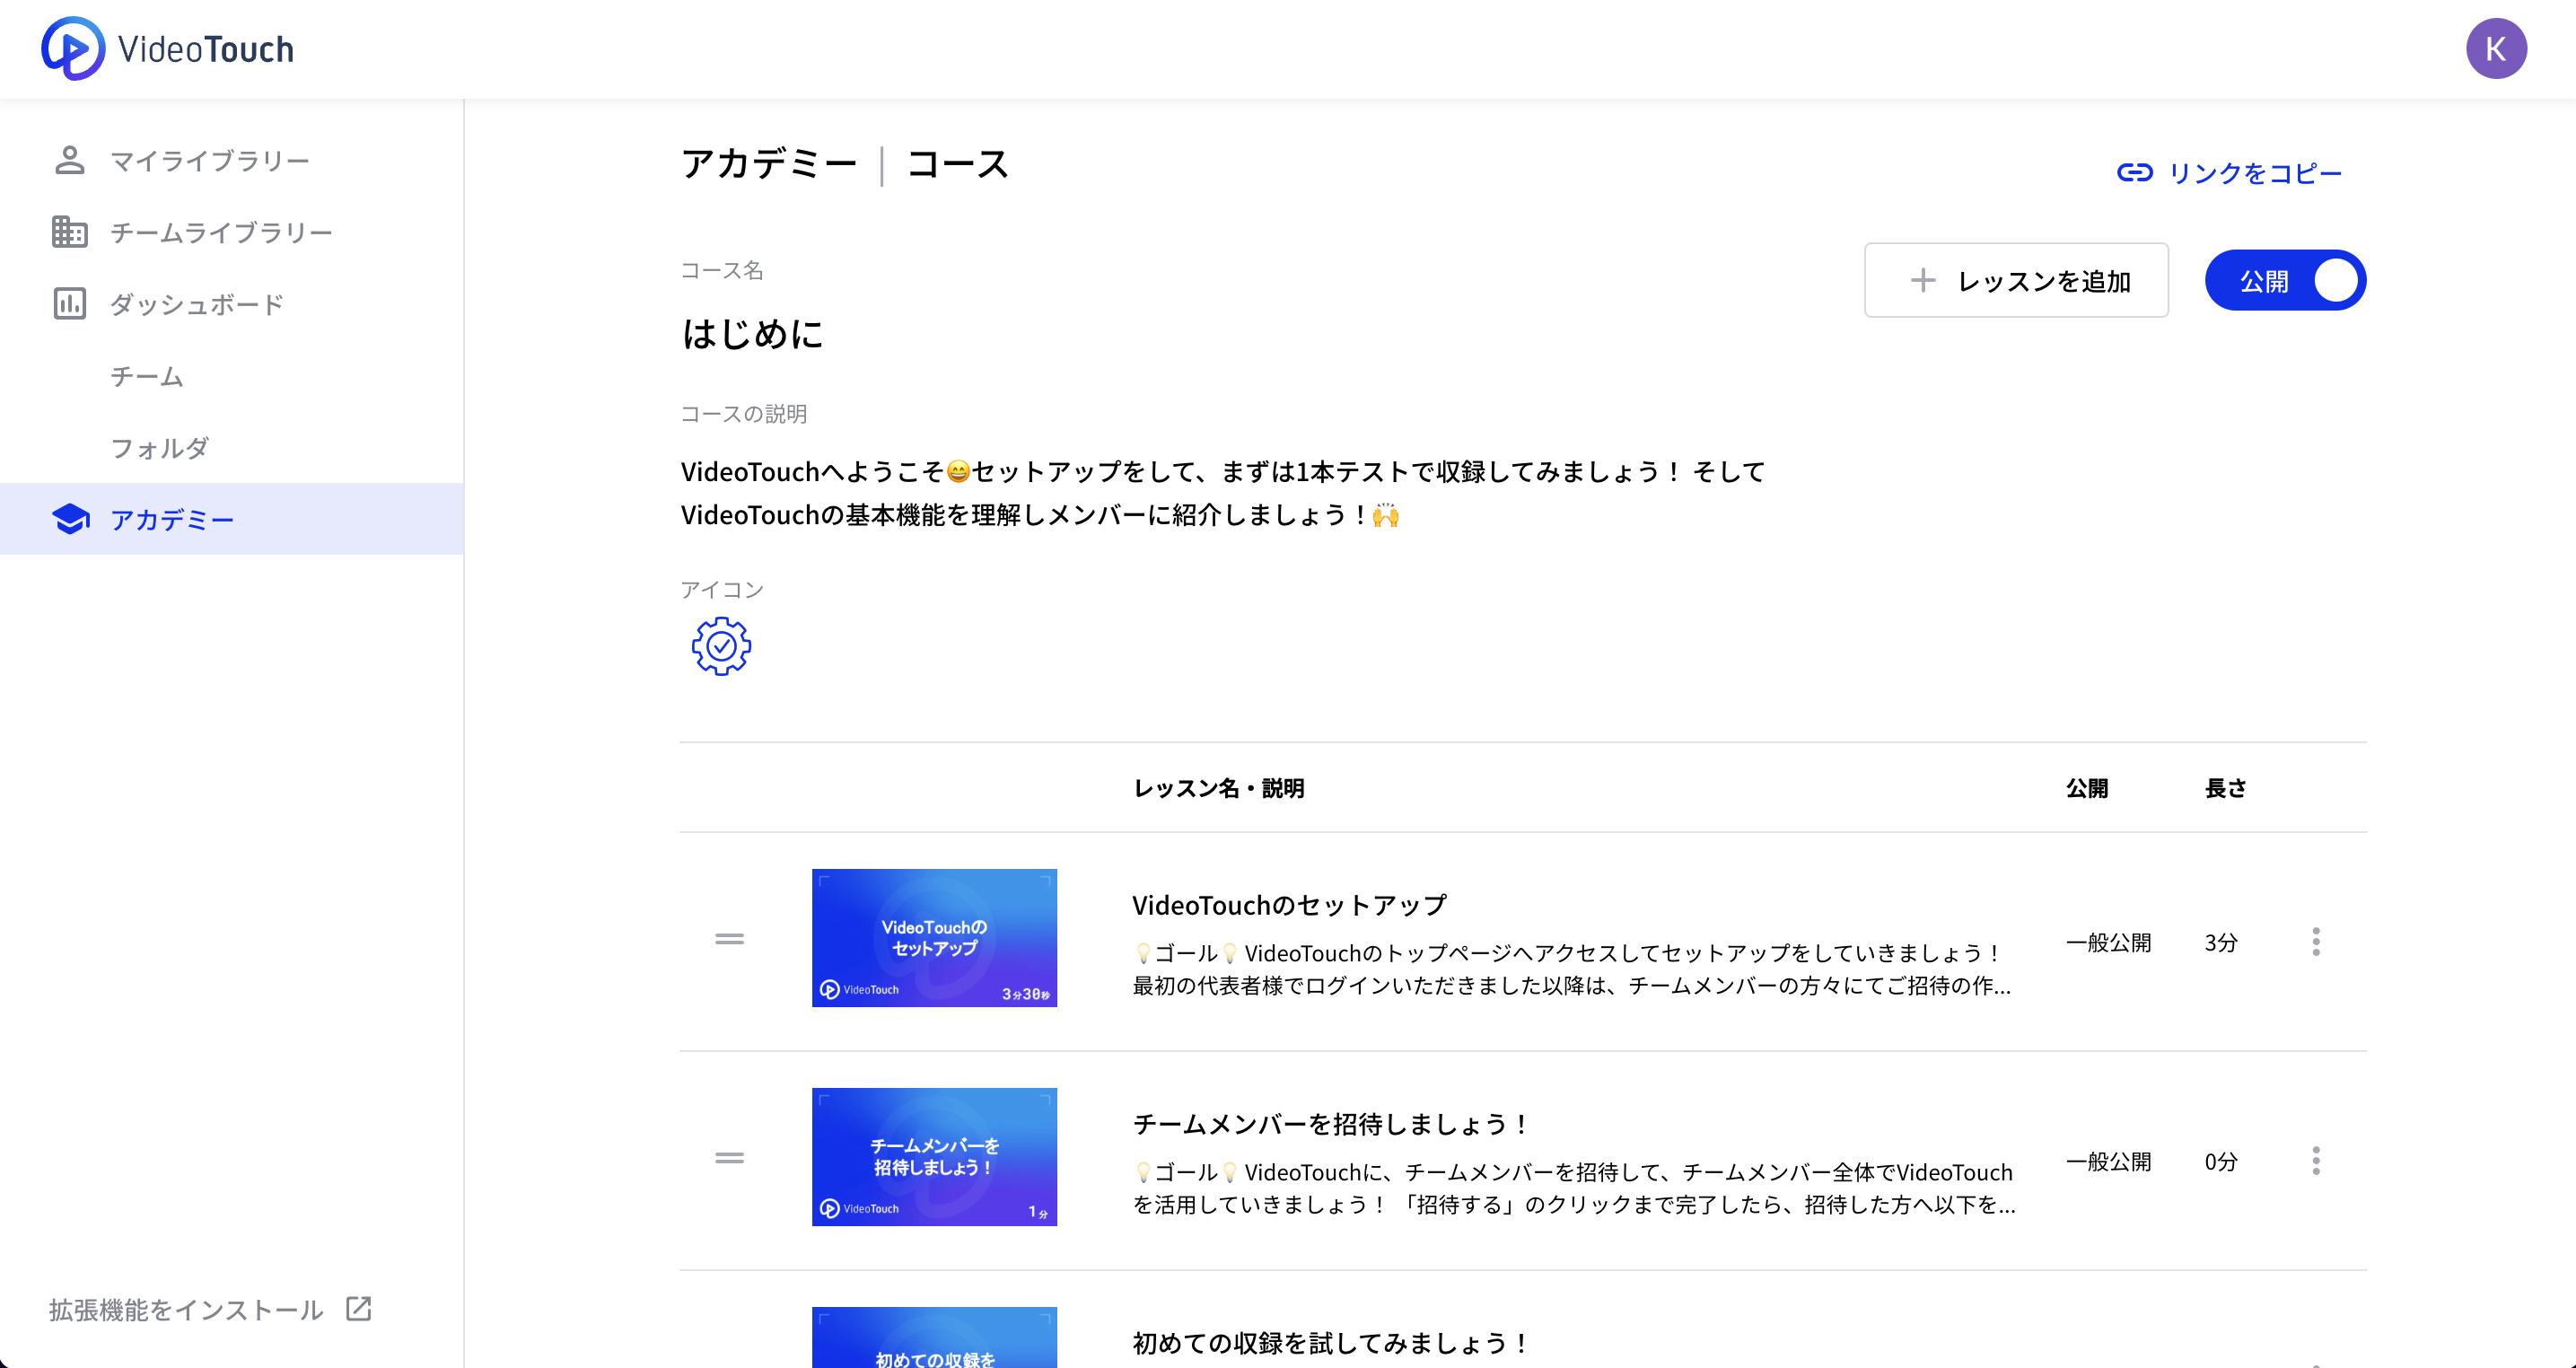
Task: Click the course description text starting VideoTouchへようこそ
Action: [1223, 493]
